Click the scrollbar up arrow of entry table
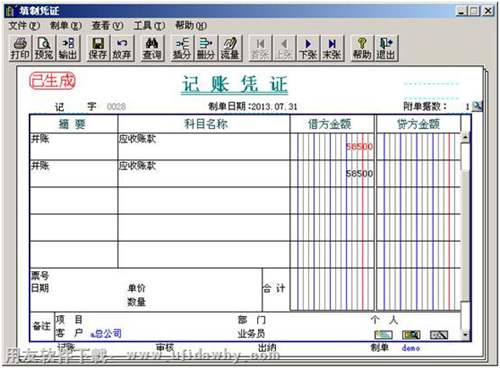Viewport: 500px width, 368px height. [x=465, y=137]
